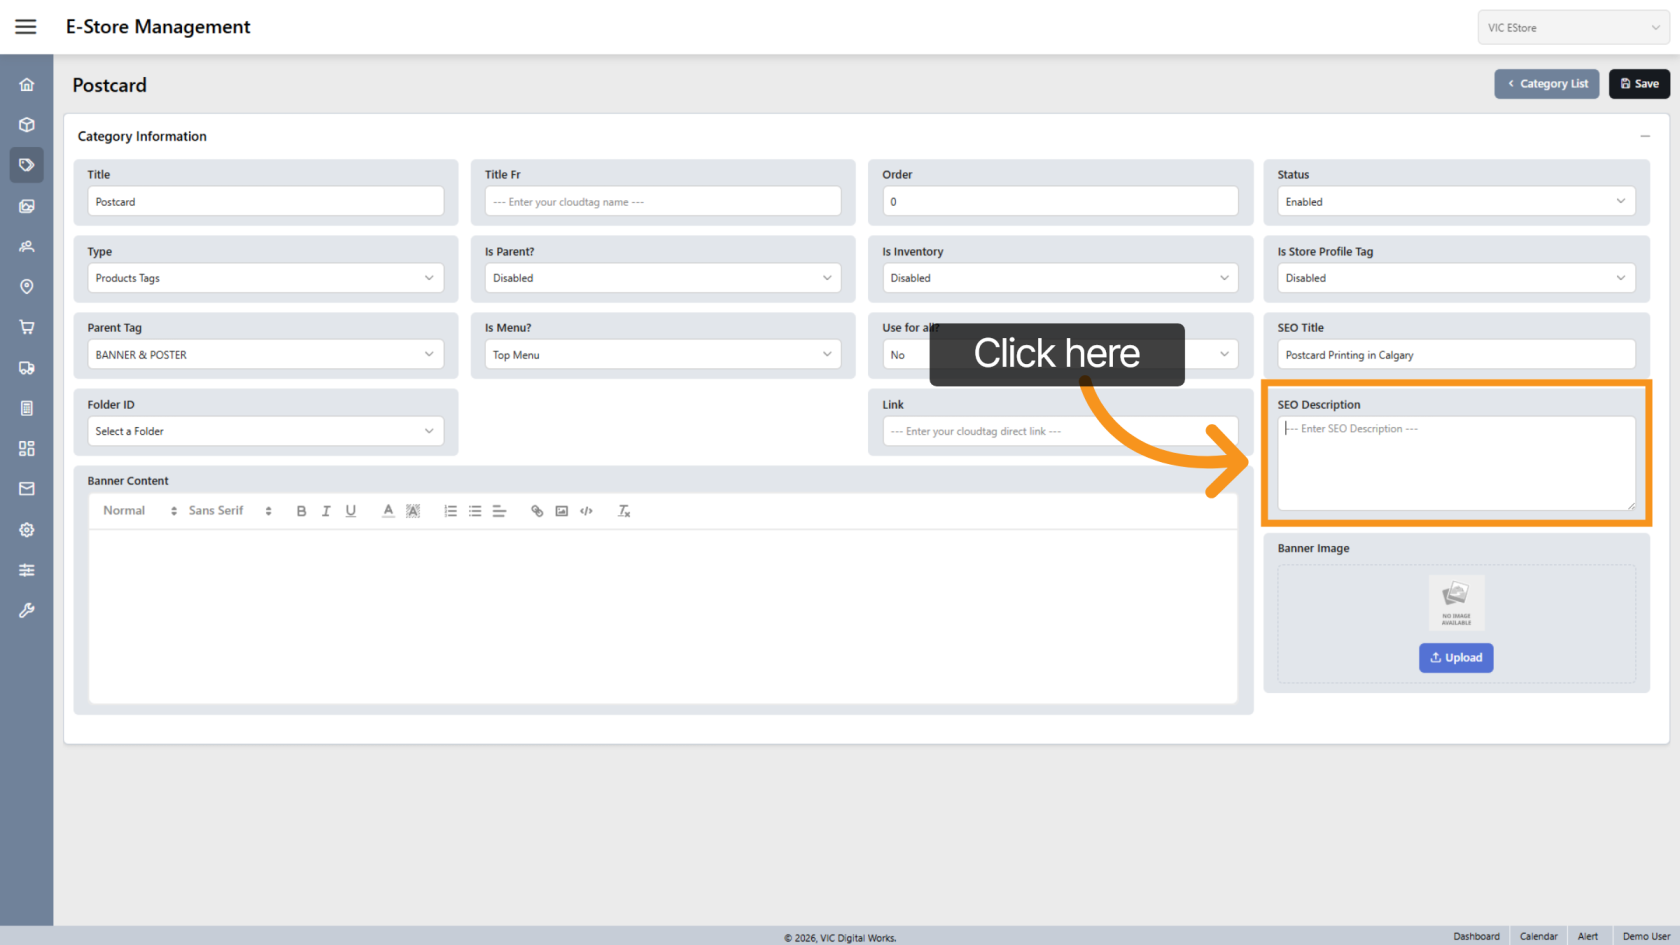Insert a code block in editor

[x=587, y=511]
